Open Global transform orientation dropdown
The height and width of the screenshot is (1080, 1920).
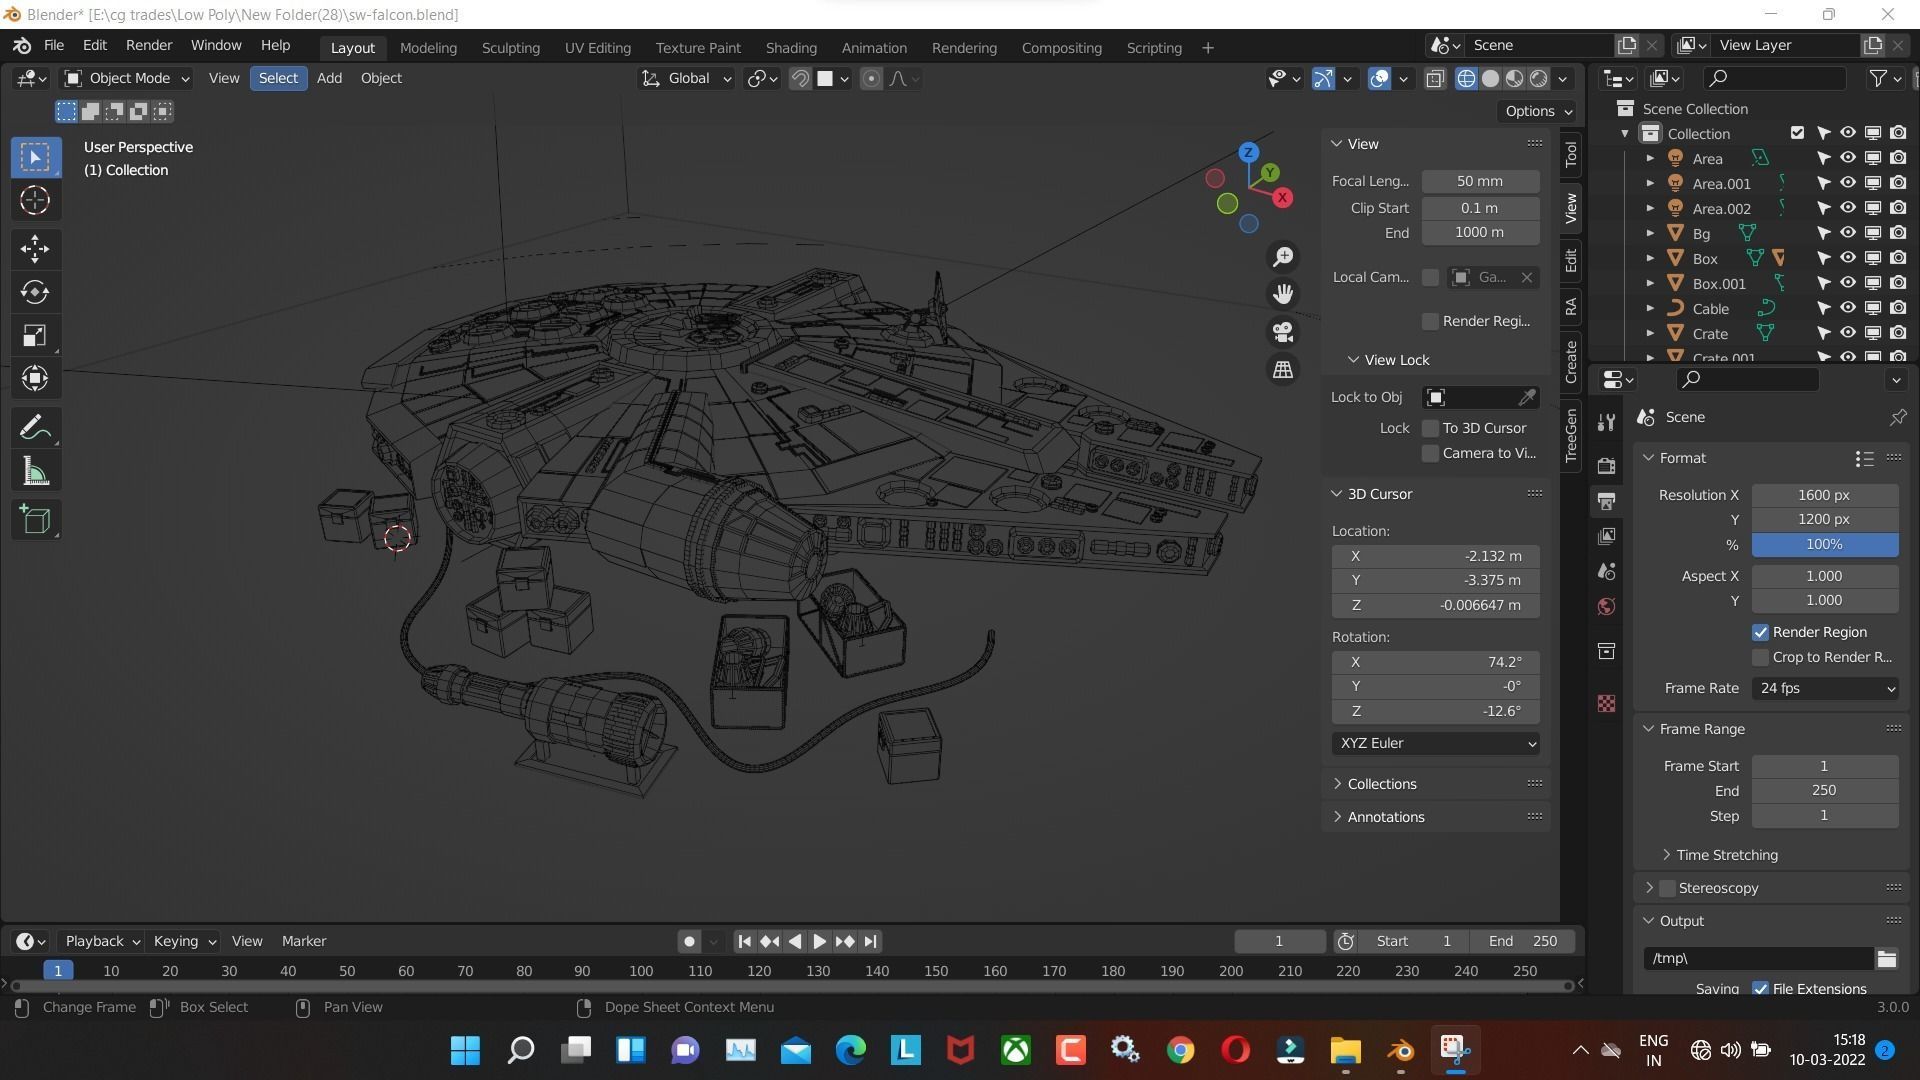click(687, 78)
